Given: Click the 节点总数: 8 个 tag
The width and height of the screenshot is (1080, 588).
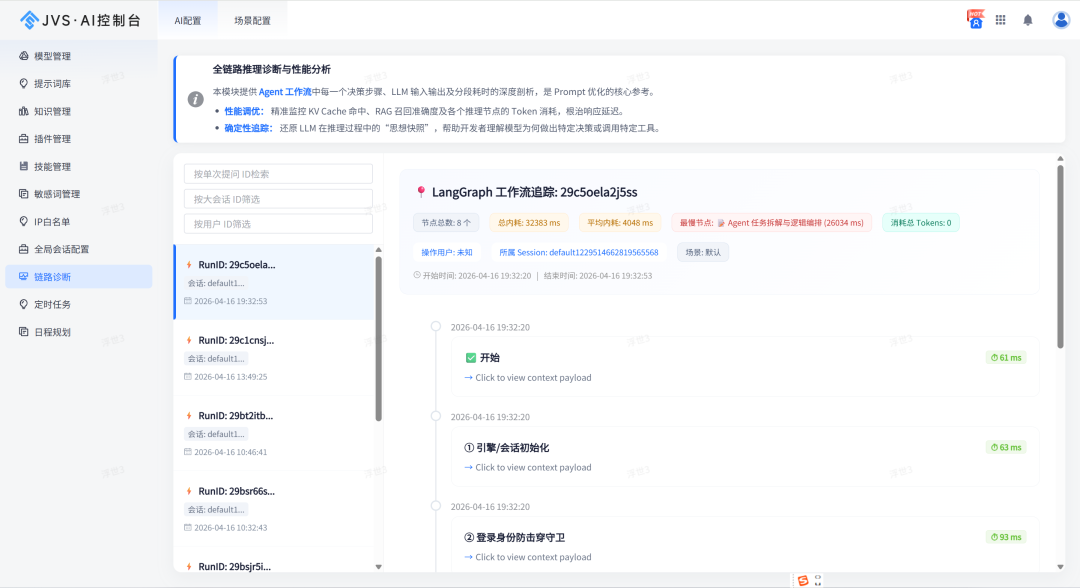Looking at the screenshot, I should 446,222.
